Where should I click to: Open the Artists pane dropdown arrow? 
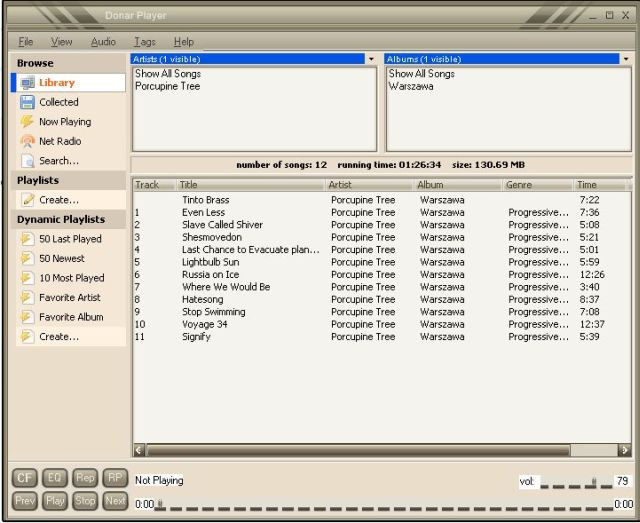(371, 59)
